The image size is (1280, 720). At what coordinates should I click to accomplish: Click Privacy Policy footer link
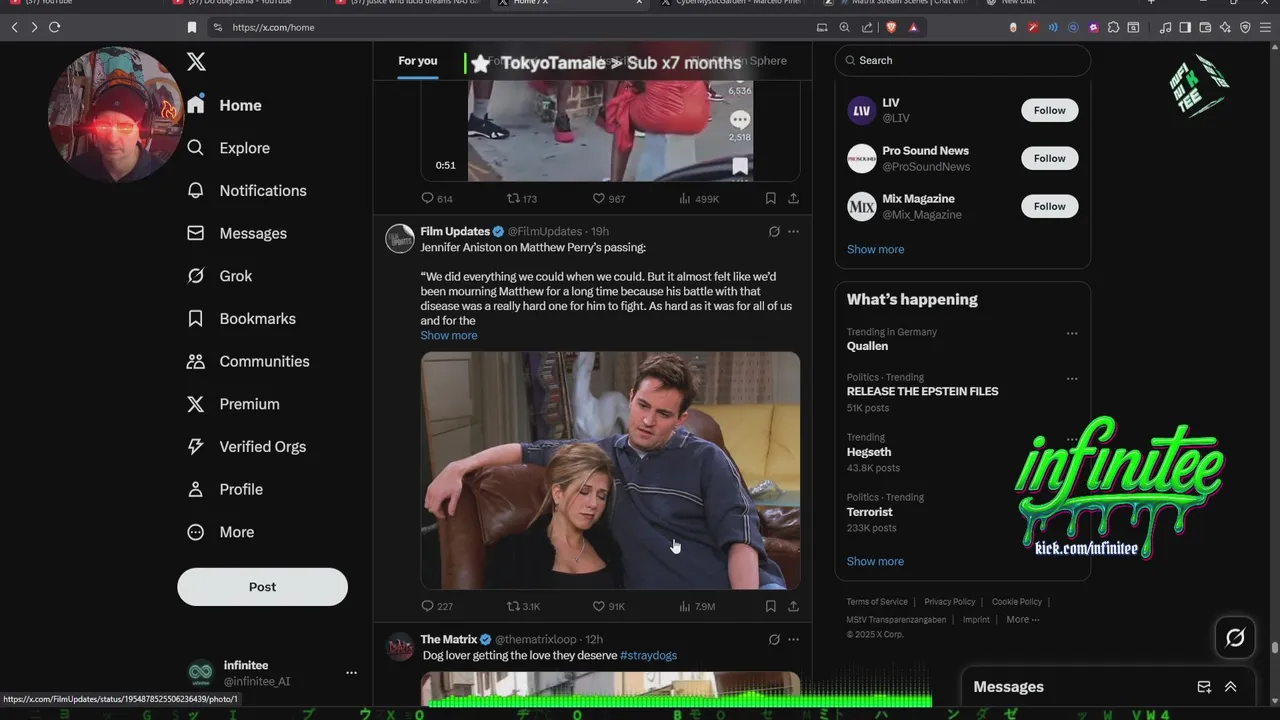coord(949,602)
